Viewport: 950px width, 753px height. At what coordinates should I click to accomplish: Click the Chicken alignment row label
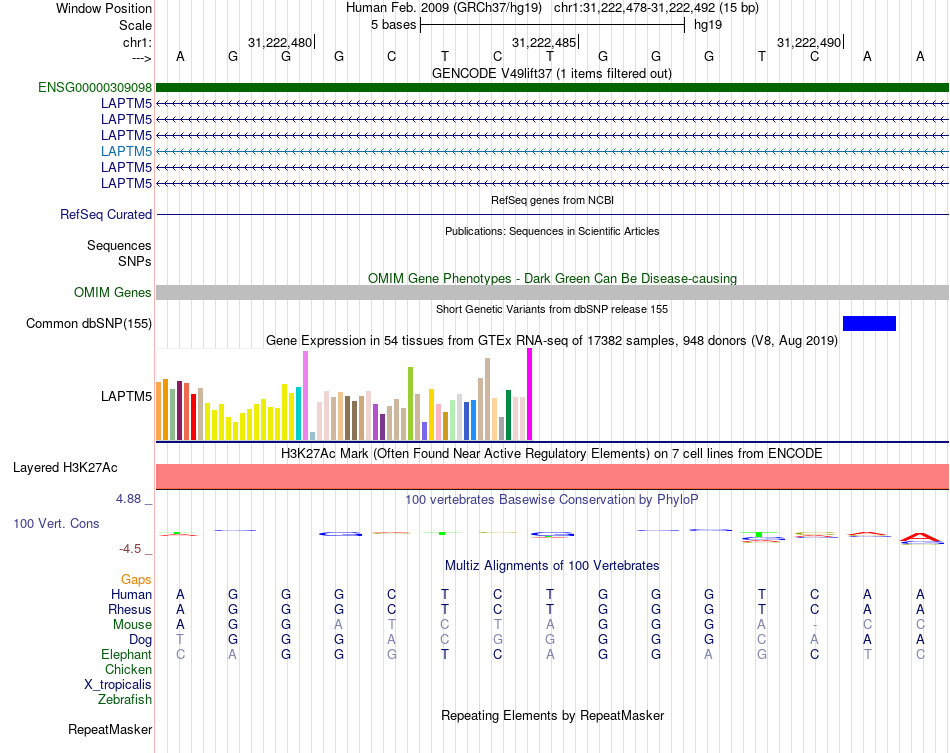pos(128,669)
